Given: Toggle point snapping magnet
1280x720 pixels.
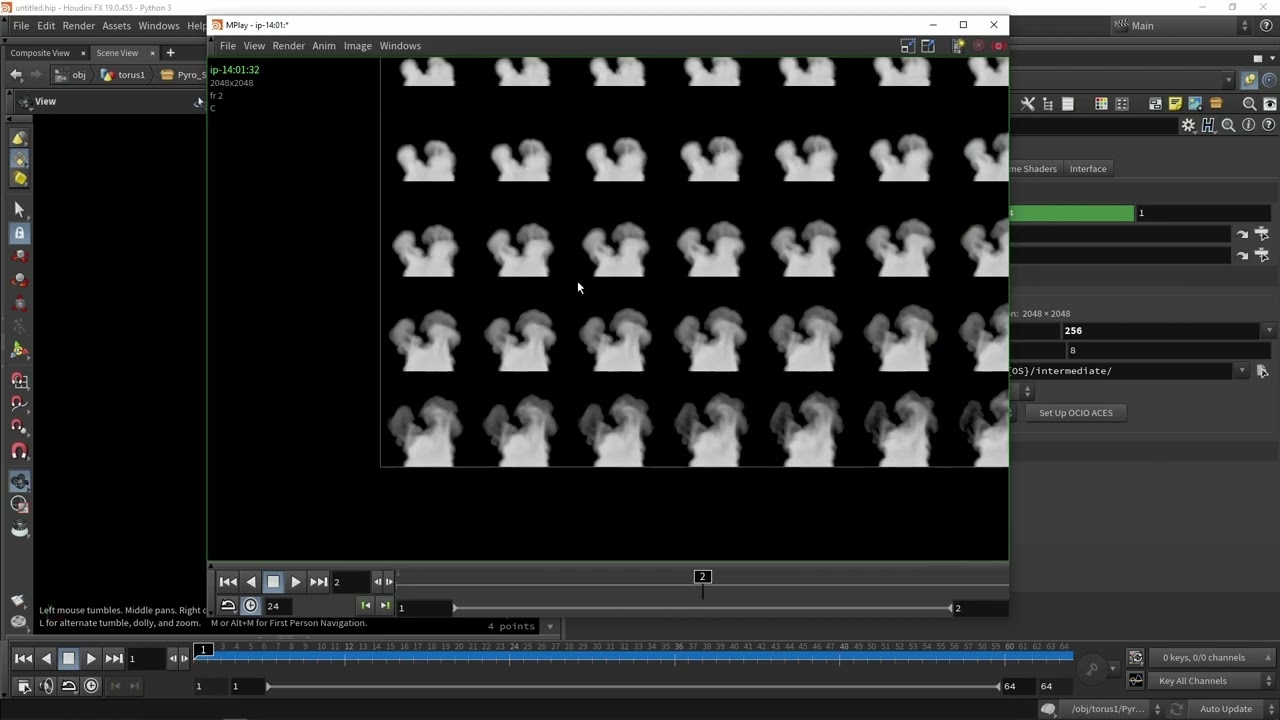Looking at the screenshot, I should (x=19, y=427).
